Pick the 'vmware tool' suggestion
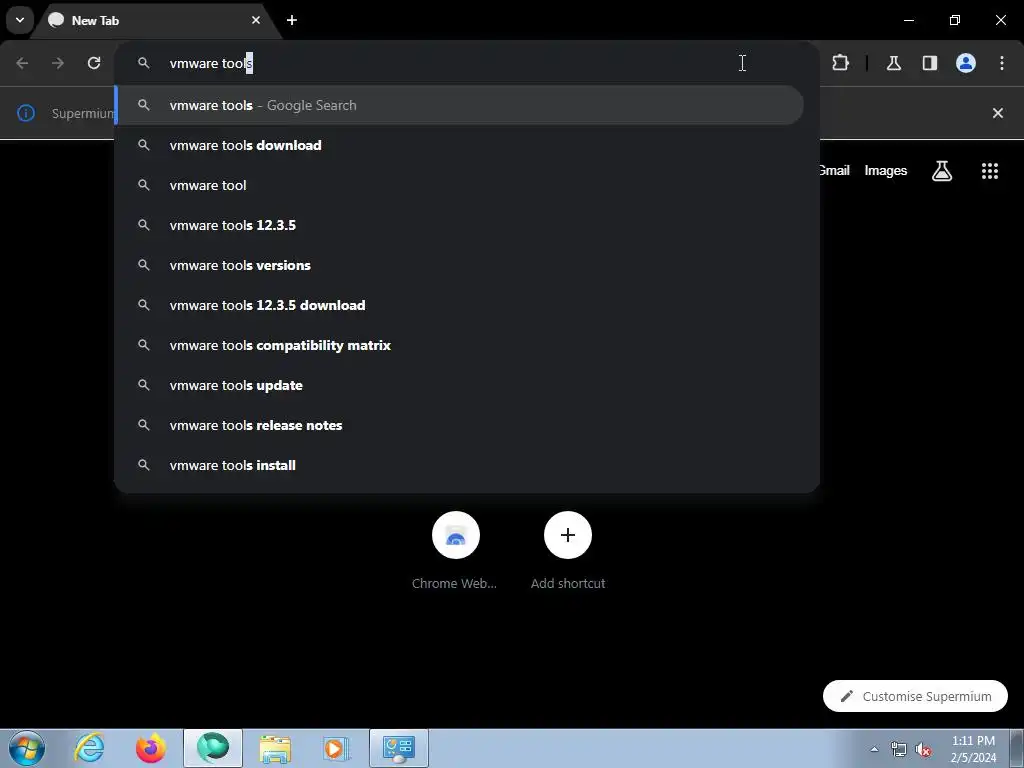The width and height of the screenshot is (1024, 768). 460,185
